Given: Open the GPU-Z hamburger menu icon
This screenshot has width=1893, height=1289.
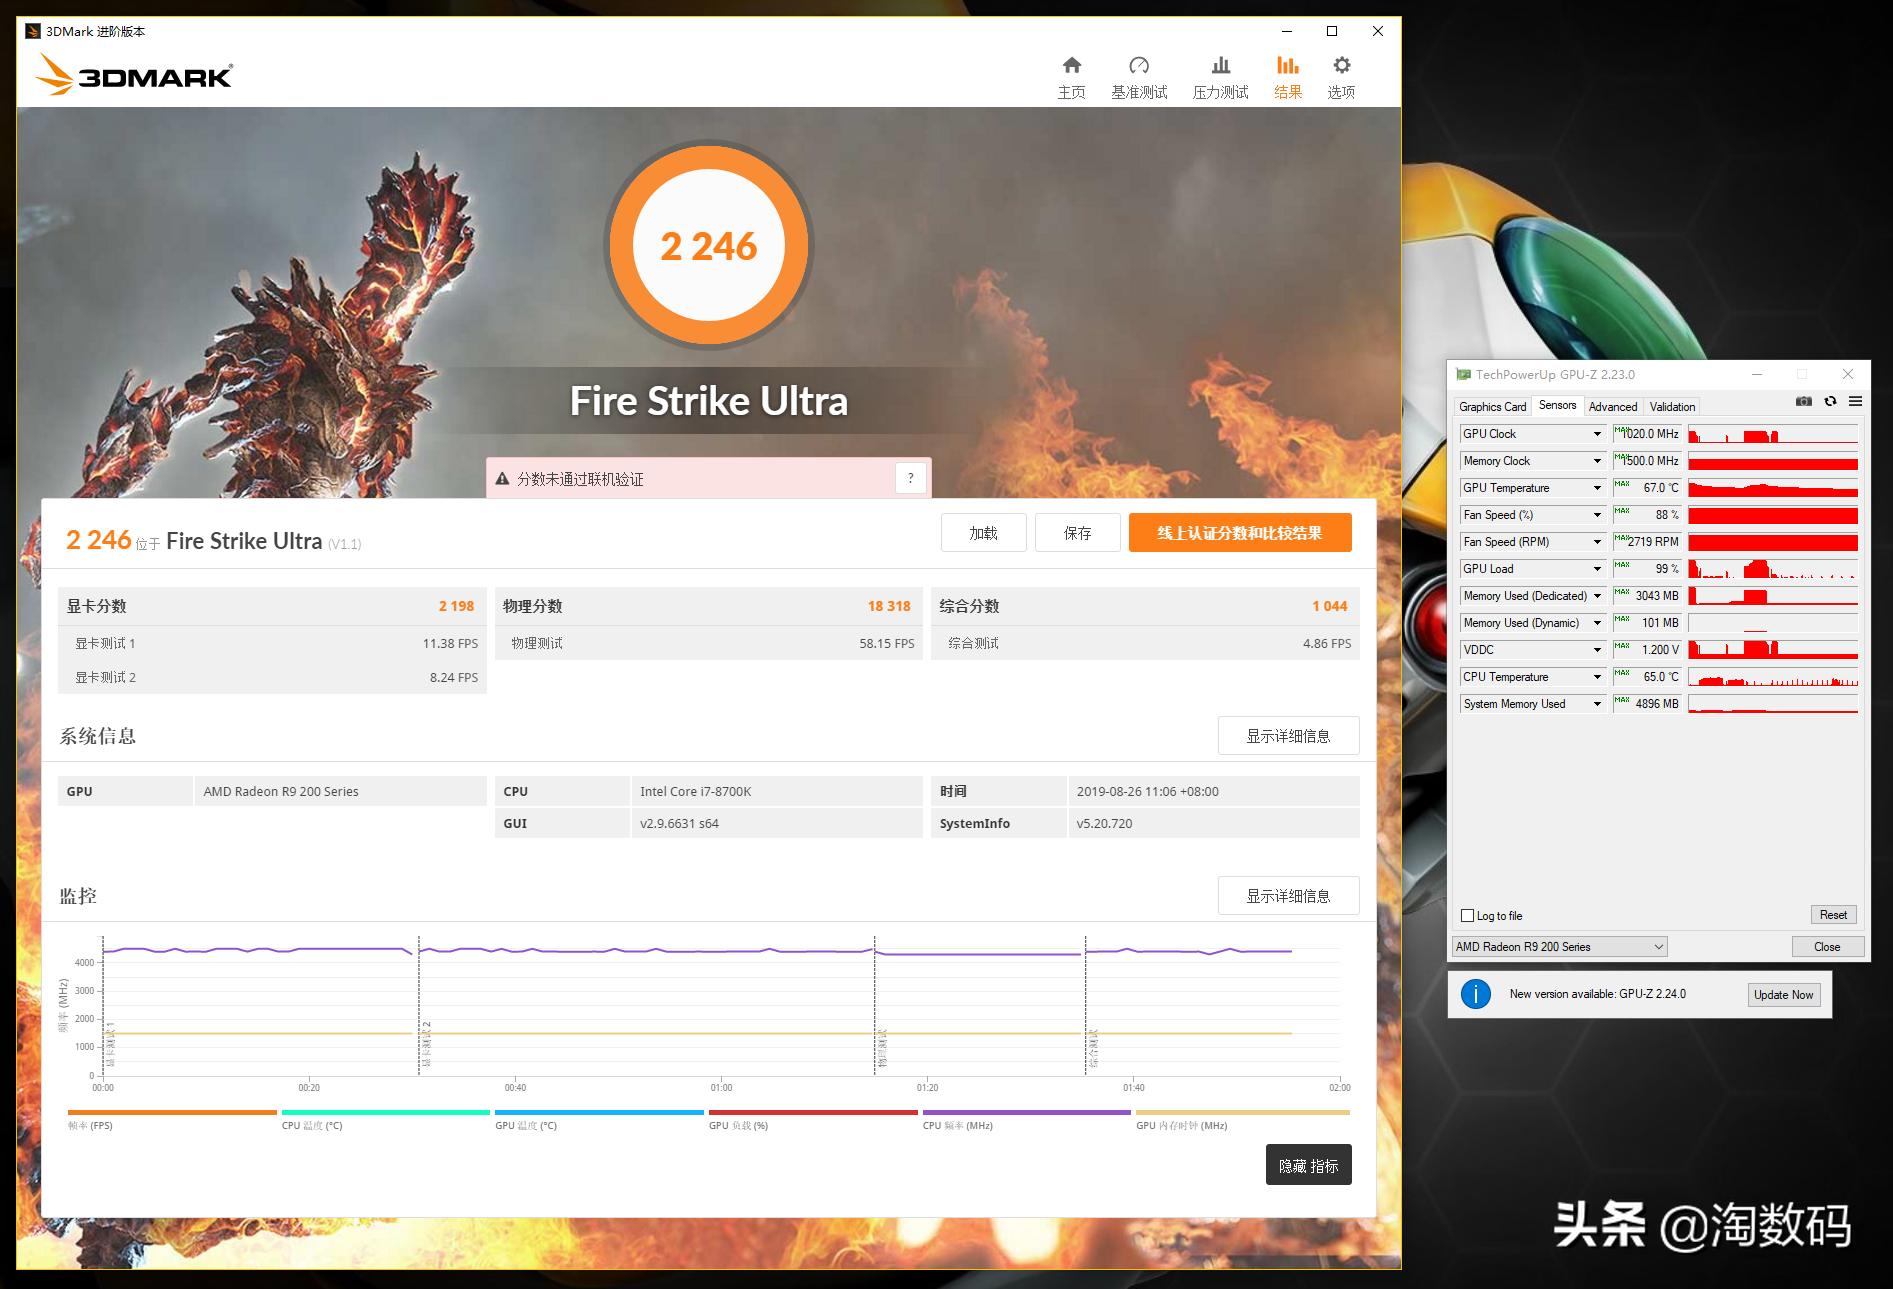Looking at the screenshot, I should (1855, 402).
